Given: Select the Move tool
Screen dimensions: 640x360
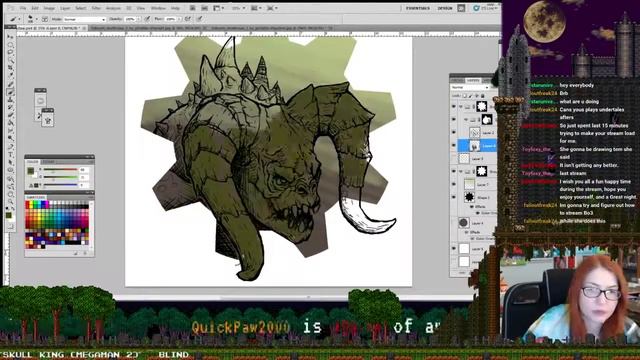Looking at the screenshot, I should pyautogui.click(x=10, y=37).
